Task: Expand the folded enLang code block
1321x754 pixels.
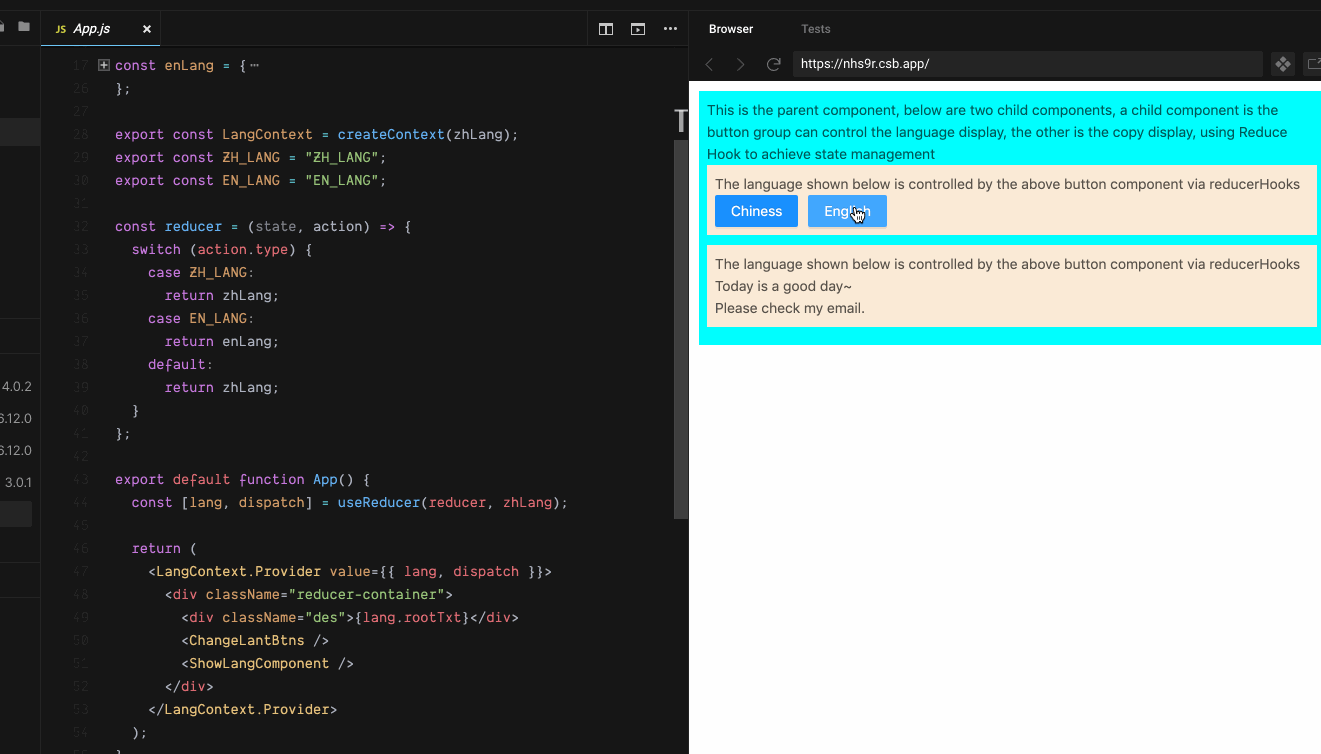Action: tap(104, 65)
